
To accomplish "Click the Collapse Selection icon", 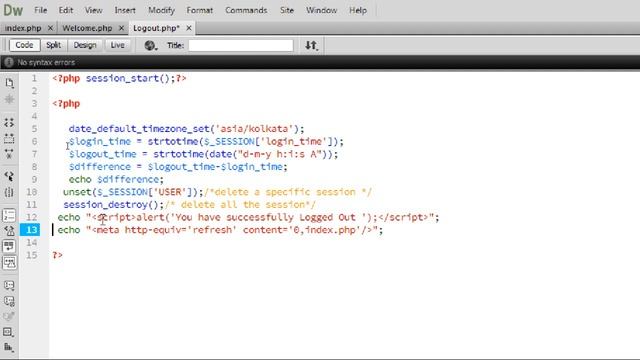I will [x=9, y=138].
